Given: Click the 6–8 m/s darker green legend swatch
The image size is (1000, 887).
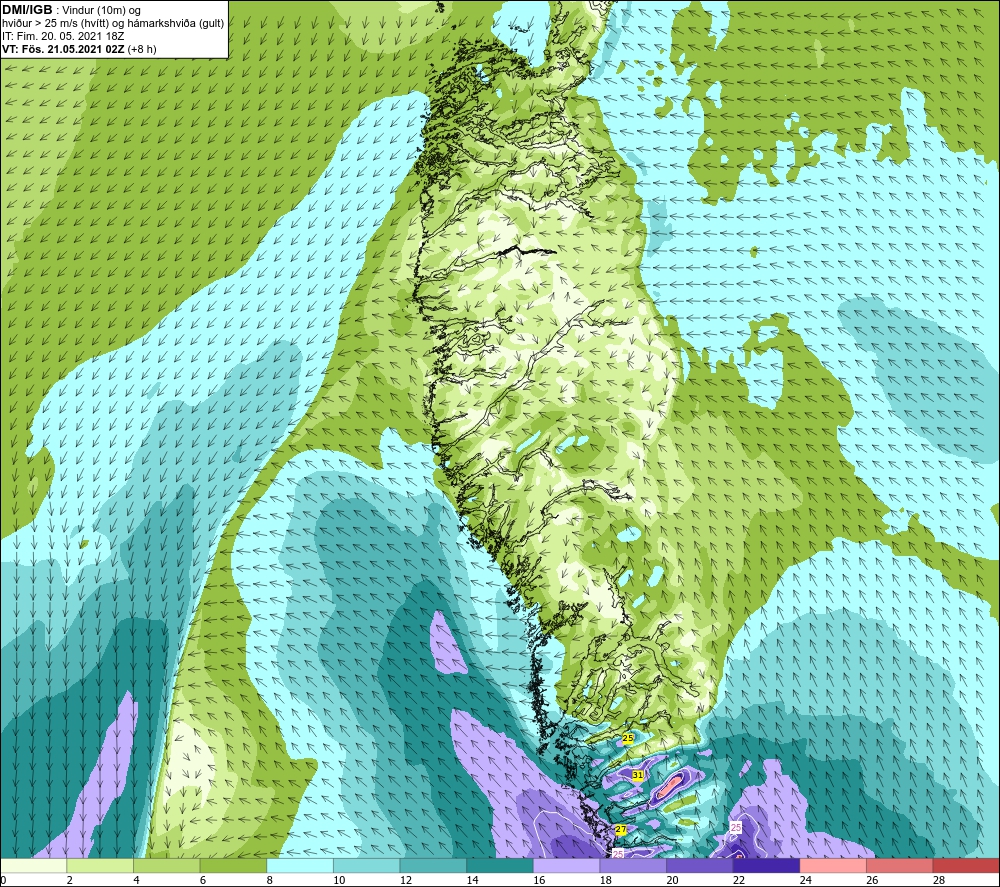Looking at the screenshot, I should [233, 865].
